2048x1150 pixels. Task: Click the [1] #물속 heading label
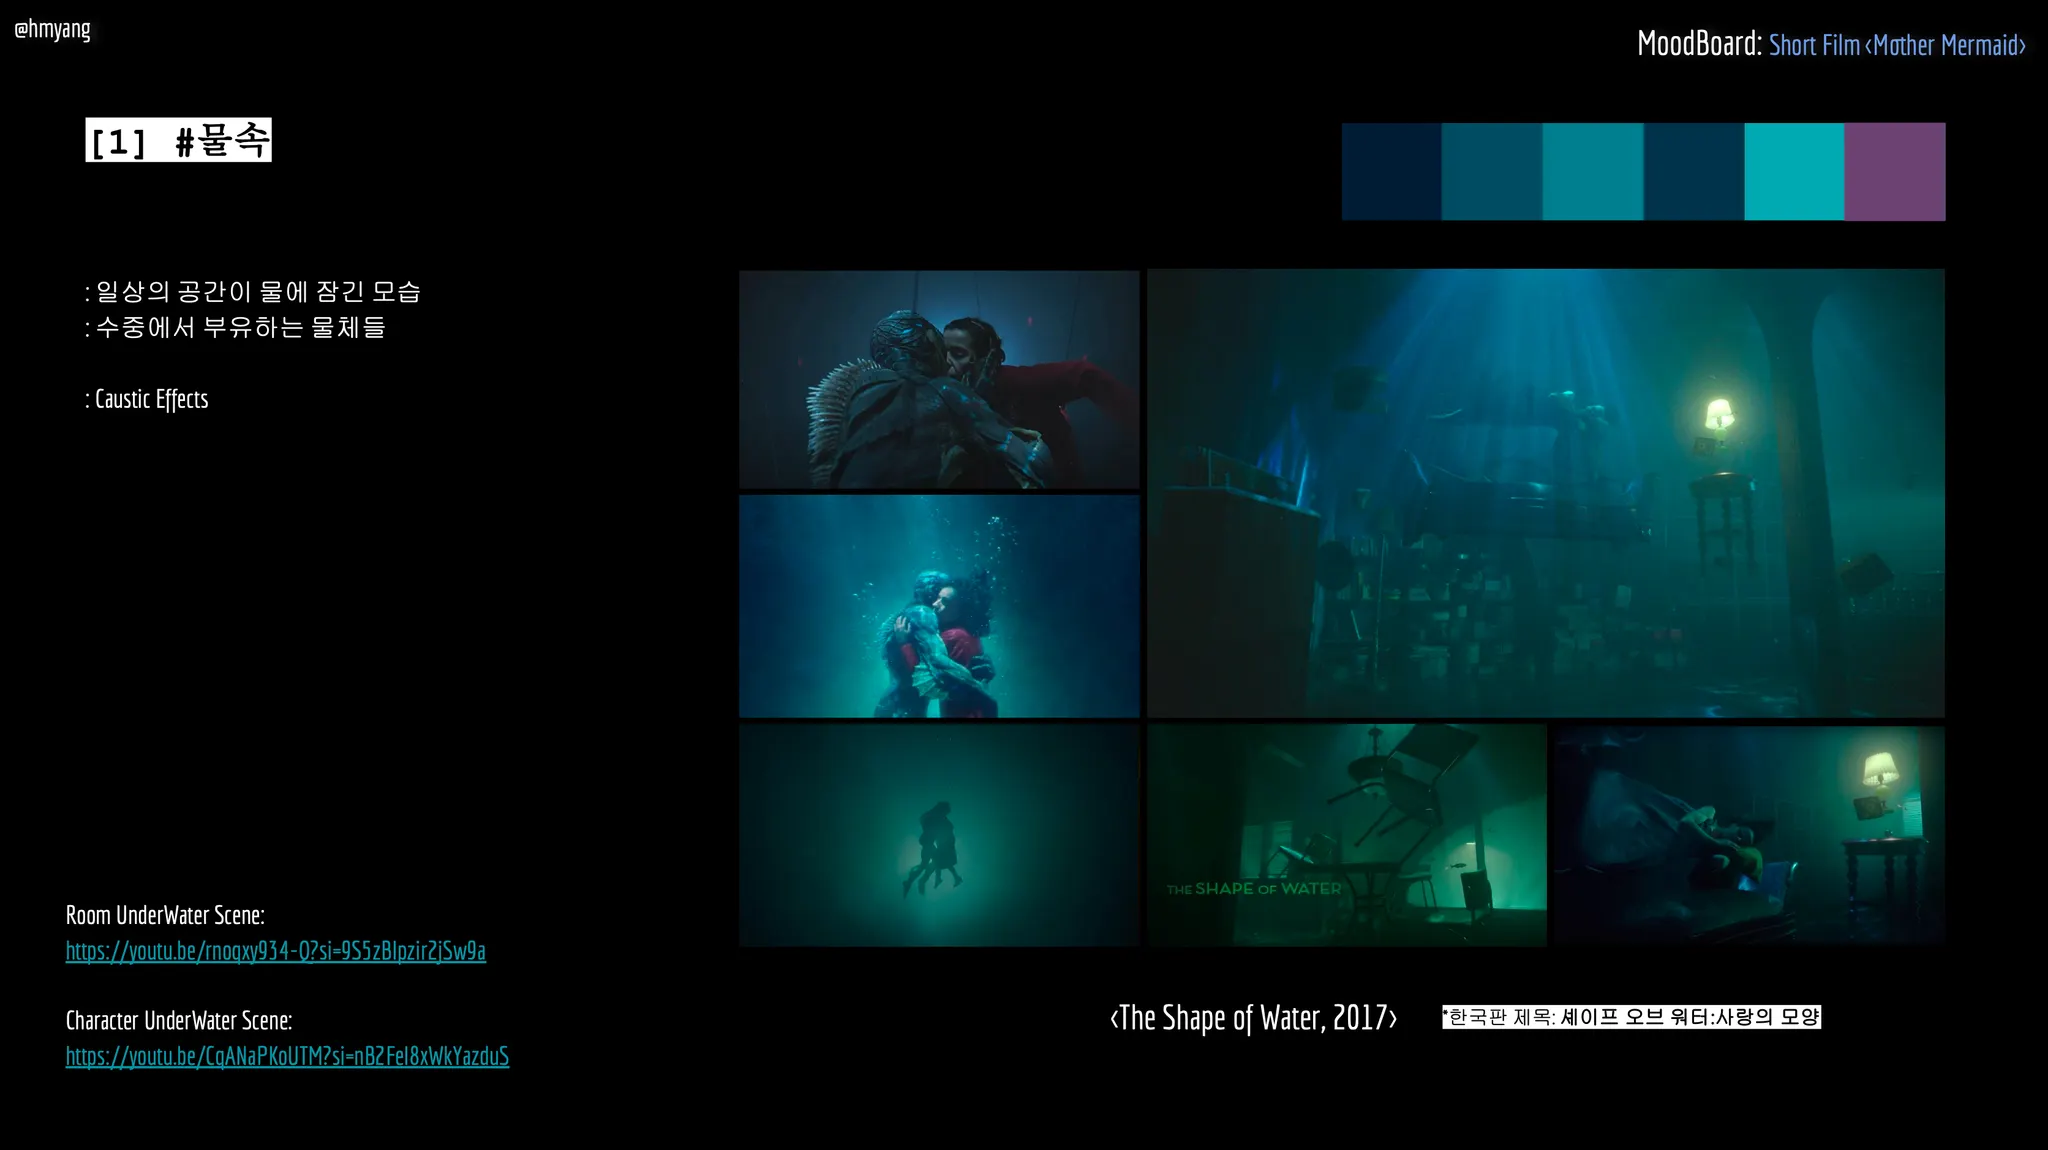click(x=178, y=141)
